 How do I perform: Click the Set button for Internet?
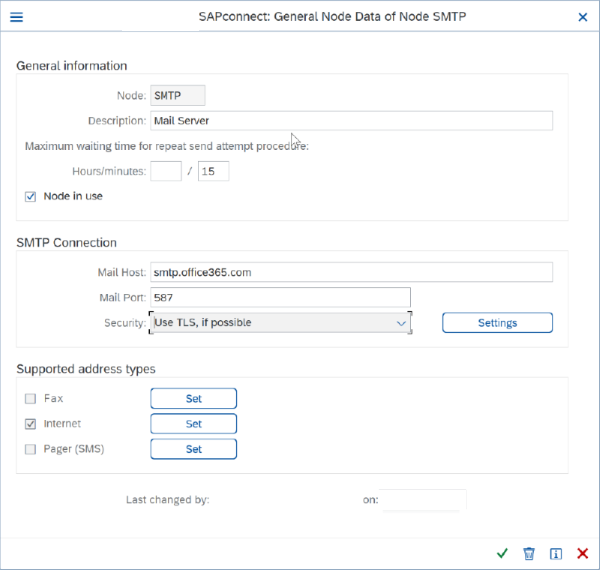coord(194,424)
